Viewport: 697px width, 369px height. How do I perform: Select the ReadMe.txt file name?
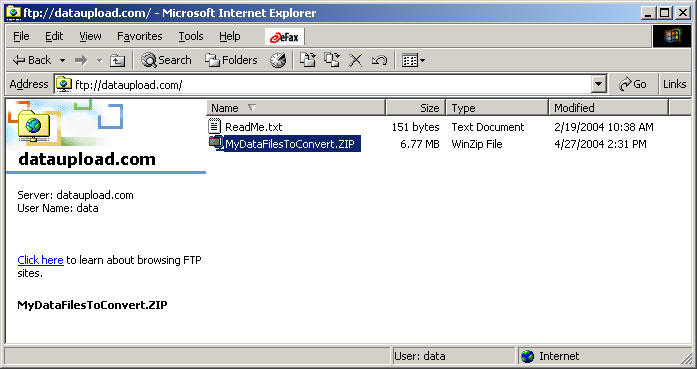point(253,127)
